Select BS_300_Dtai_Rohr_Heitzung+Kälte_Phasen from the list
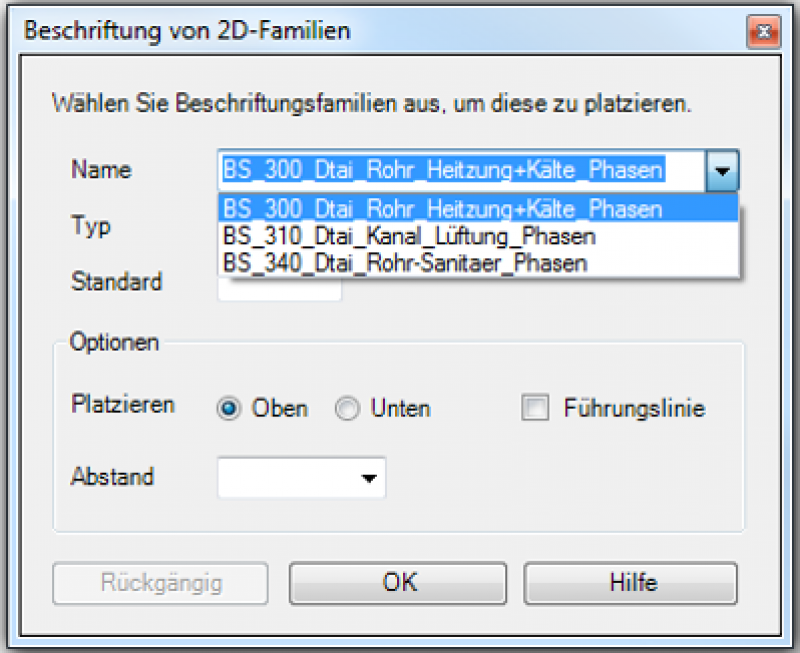800x653 pixels. 443,210
